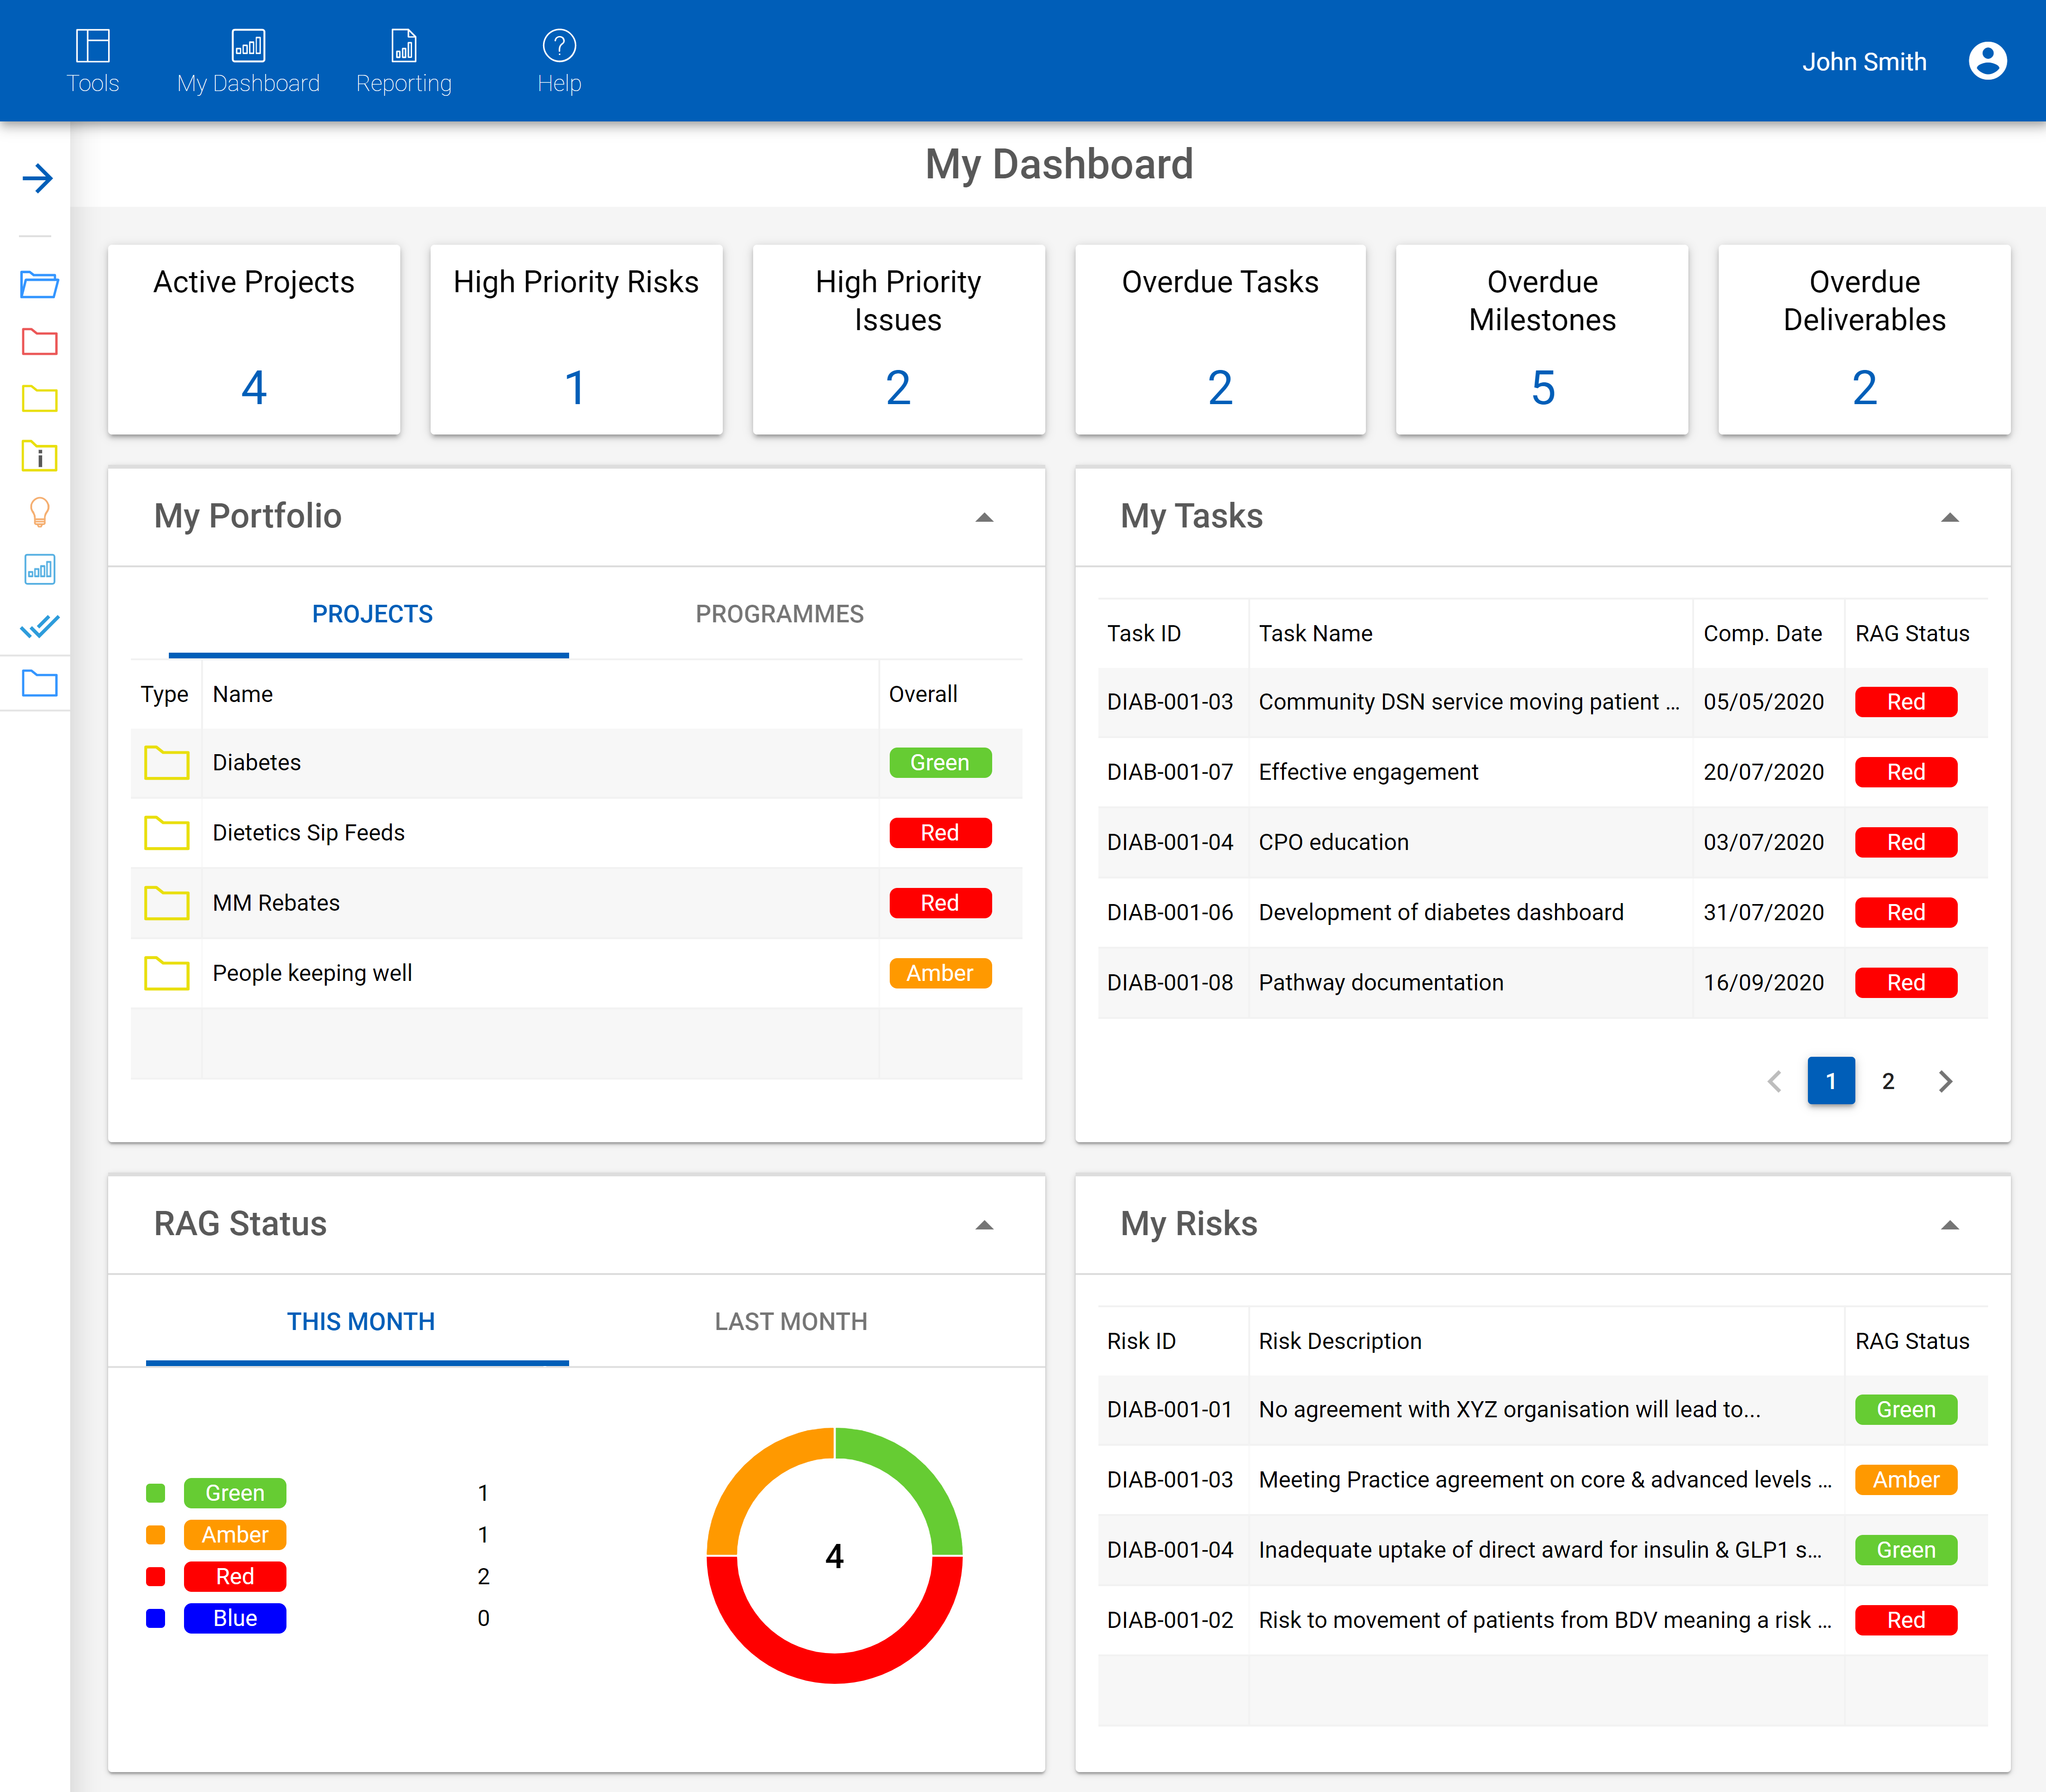Screen dimensions: 2046x1792
Task: Go to next tasks page arrow
Action: [x=1945, y=1081]
